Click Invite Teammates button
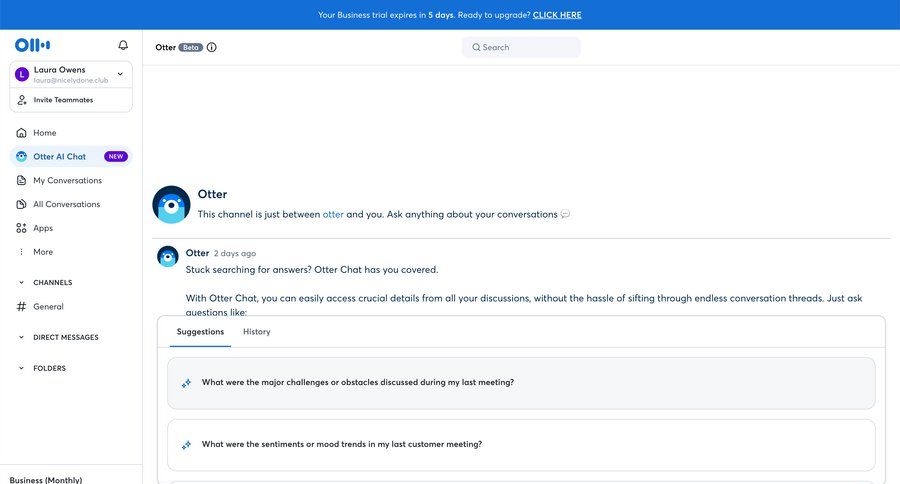 click(x=71, y=100)
